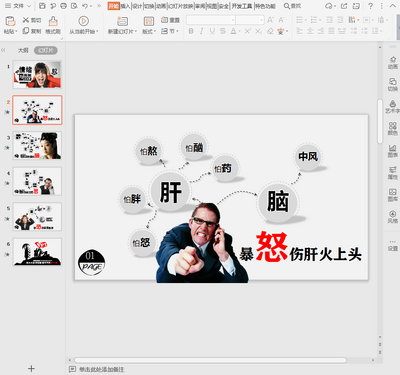Viewport: 400px width, 375px height.
Task: Switch slide pane to Outline (大纲) view
Action: pyautogui.click(x=23, y=50)
